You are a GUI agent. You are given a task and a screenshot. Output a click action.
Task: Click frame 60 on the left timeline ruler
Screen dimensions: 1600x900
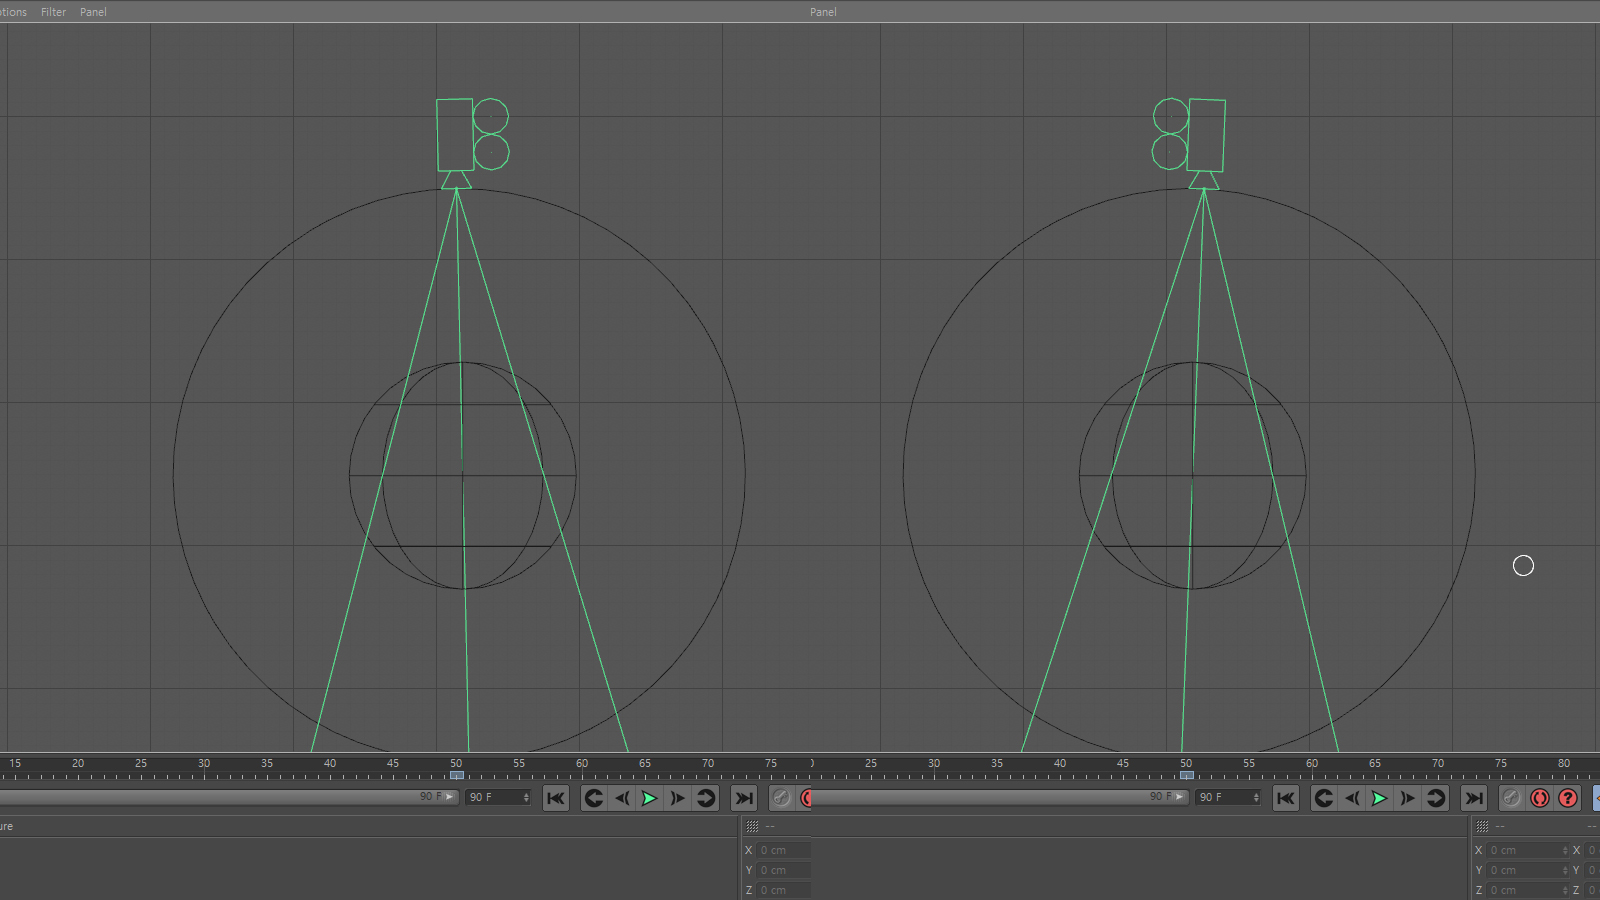(x=582, y=765)
